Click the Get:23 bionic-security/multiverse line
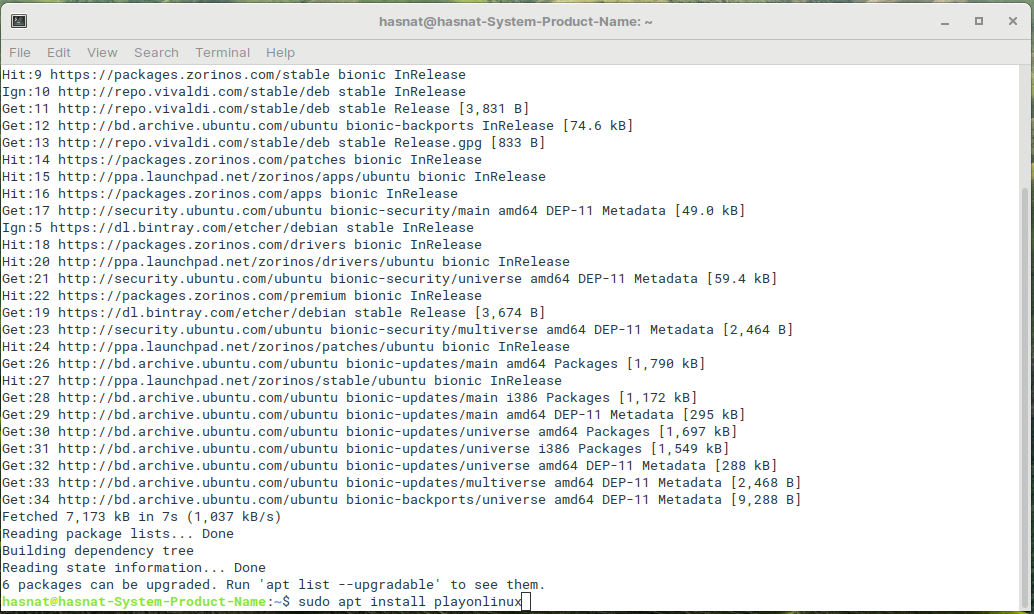The image size is (1034, 614). point(398,330)
